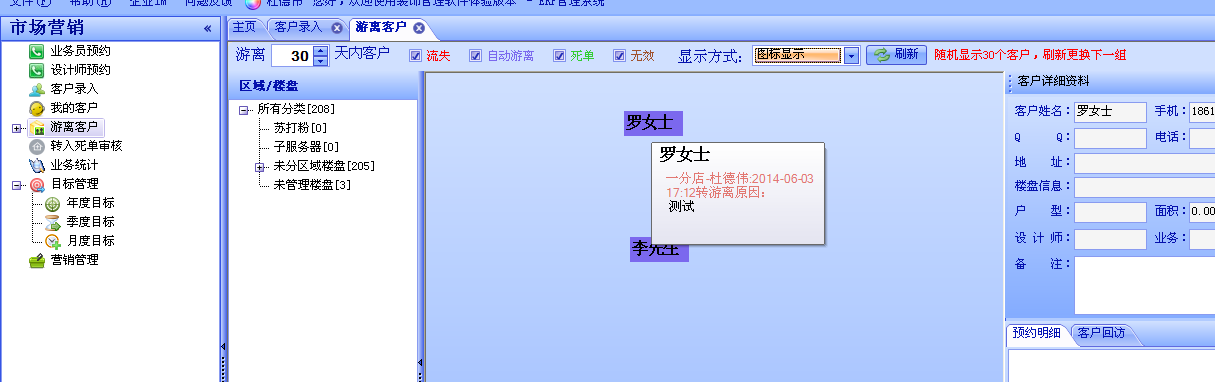Decrease the 游离 days with the down arrow
Screen dimensions: 1215x382
pos(320,61)
